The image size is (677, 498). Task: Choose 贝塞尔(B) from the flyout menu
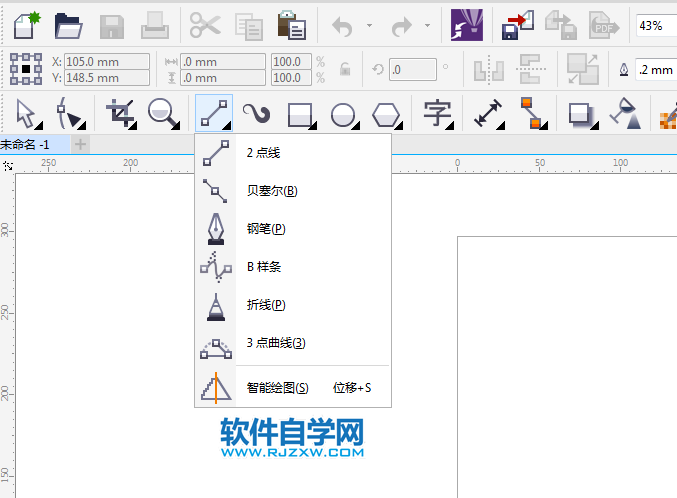point(271,191)
